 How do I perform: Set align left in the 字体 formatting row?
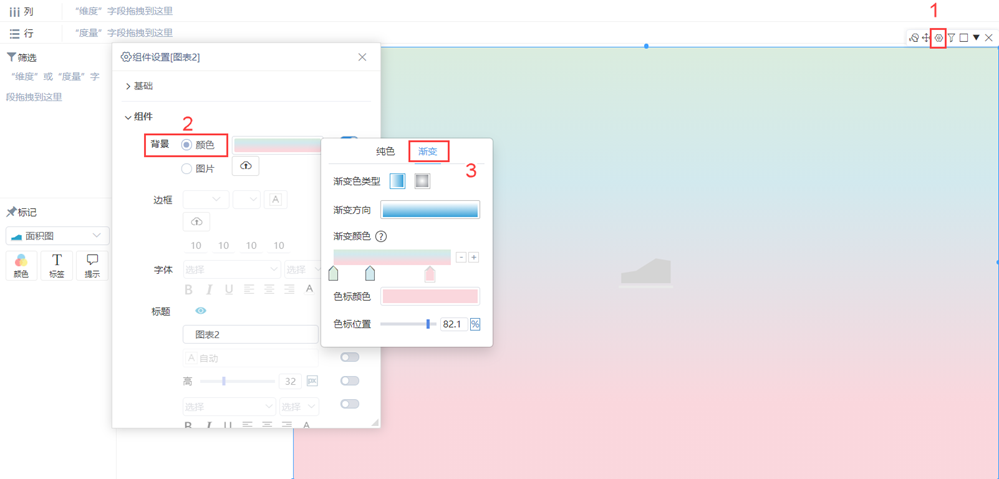click(x=249, y=289)
